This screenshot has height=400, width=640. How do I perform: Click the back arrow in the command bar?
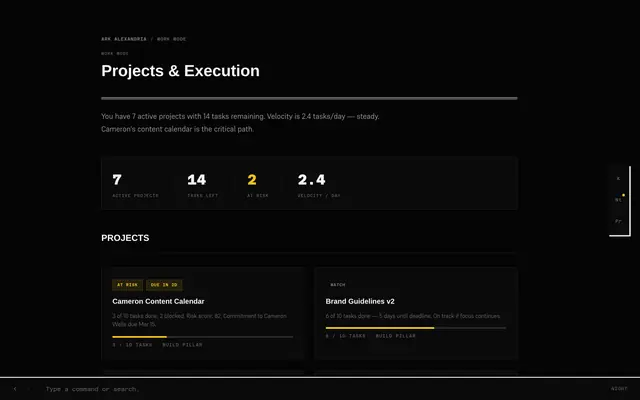click(x=15, y=389)
